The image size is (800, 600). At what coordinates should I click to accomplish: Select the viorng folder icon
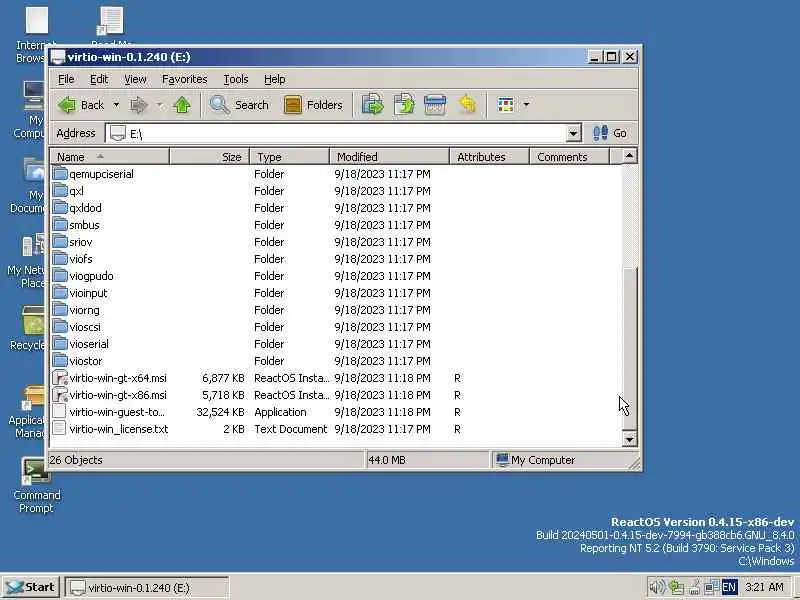(60, 310)
